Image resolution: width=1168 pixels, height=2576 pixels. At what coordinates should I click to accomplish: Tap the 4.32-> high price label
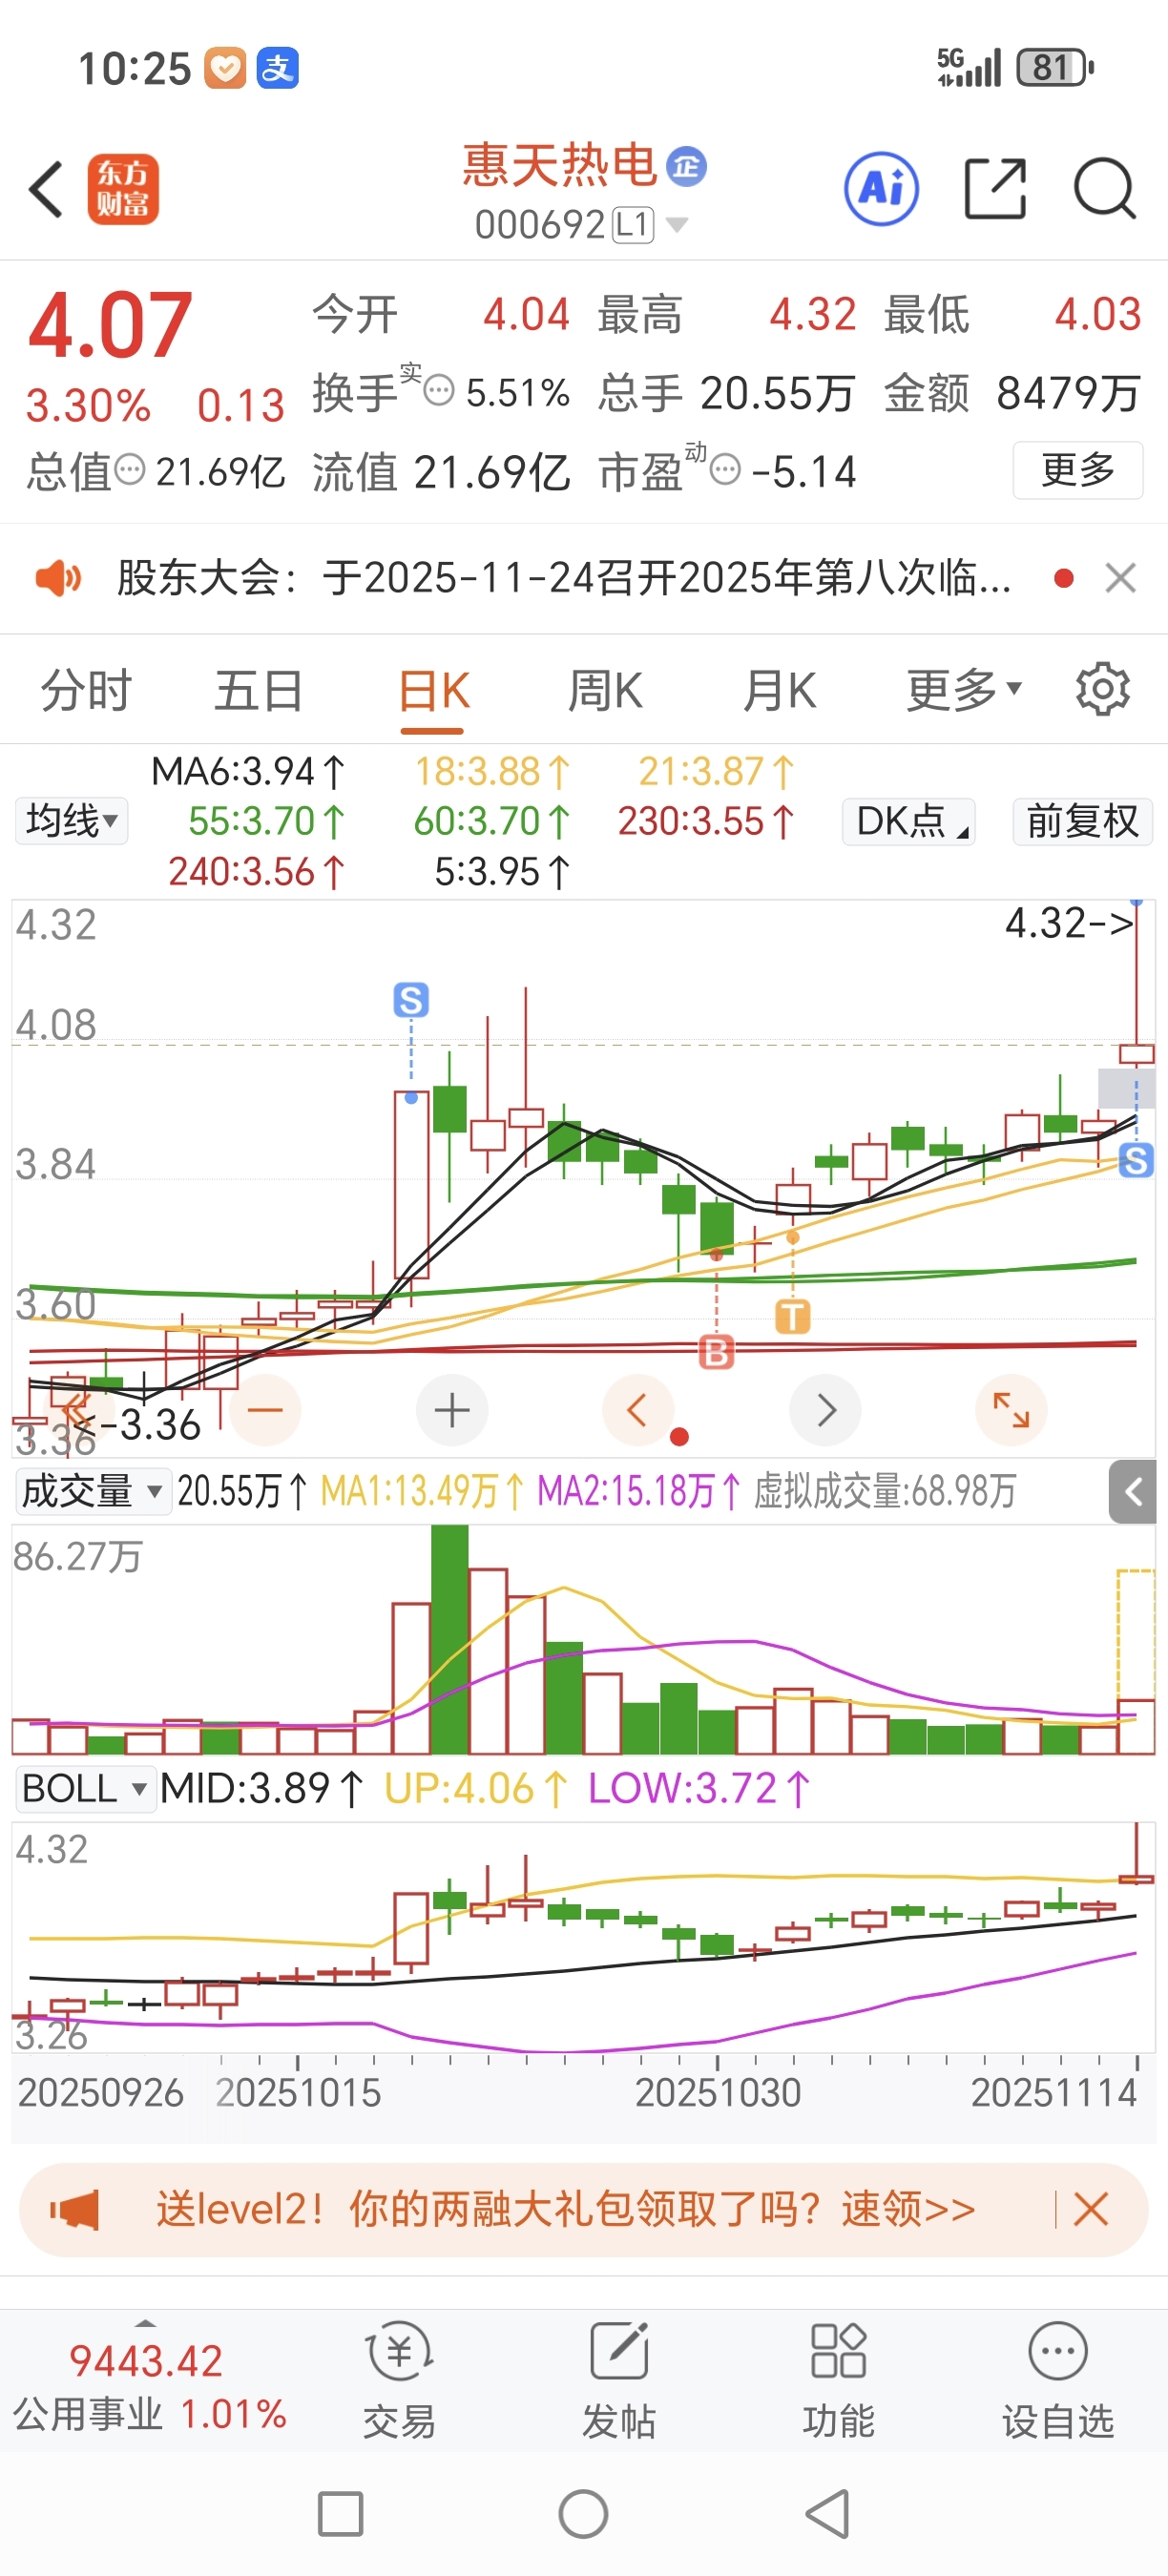1069,923
